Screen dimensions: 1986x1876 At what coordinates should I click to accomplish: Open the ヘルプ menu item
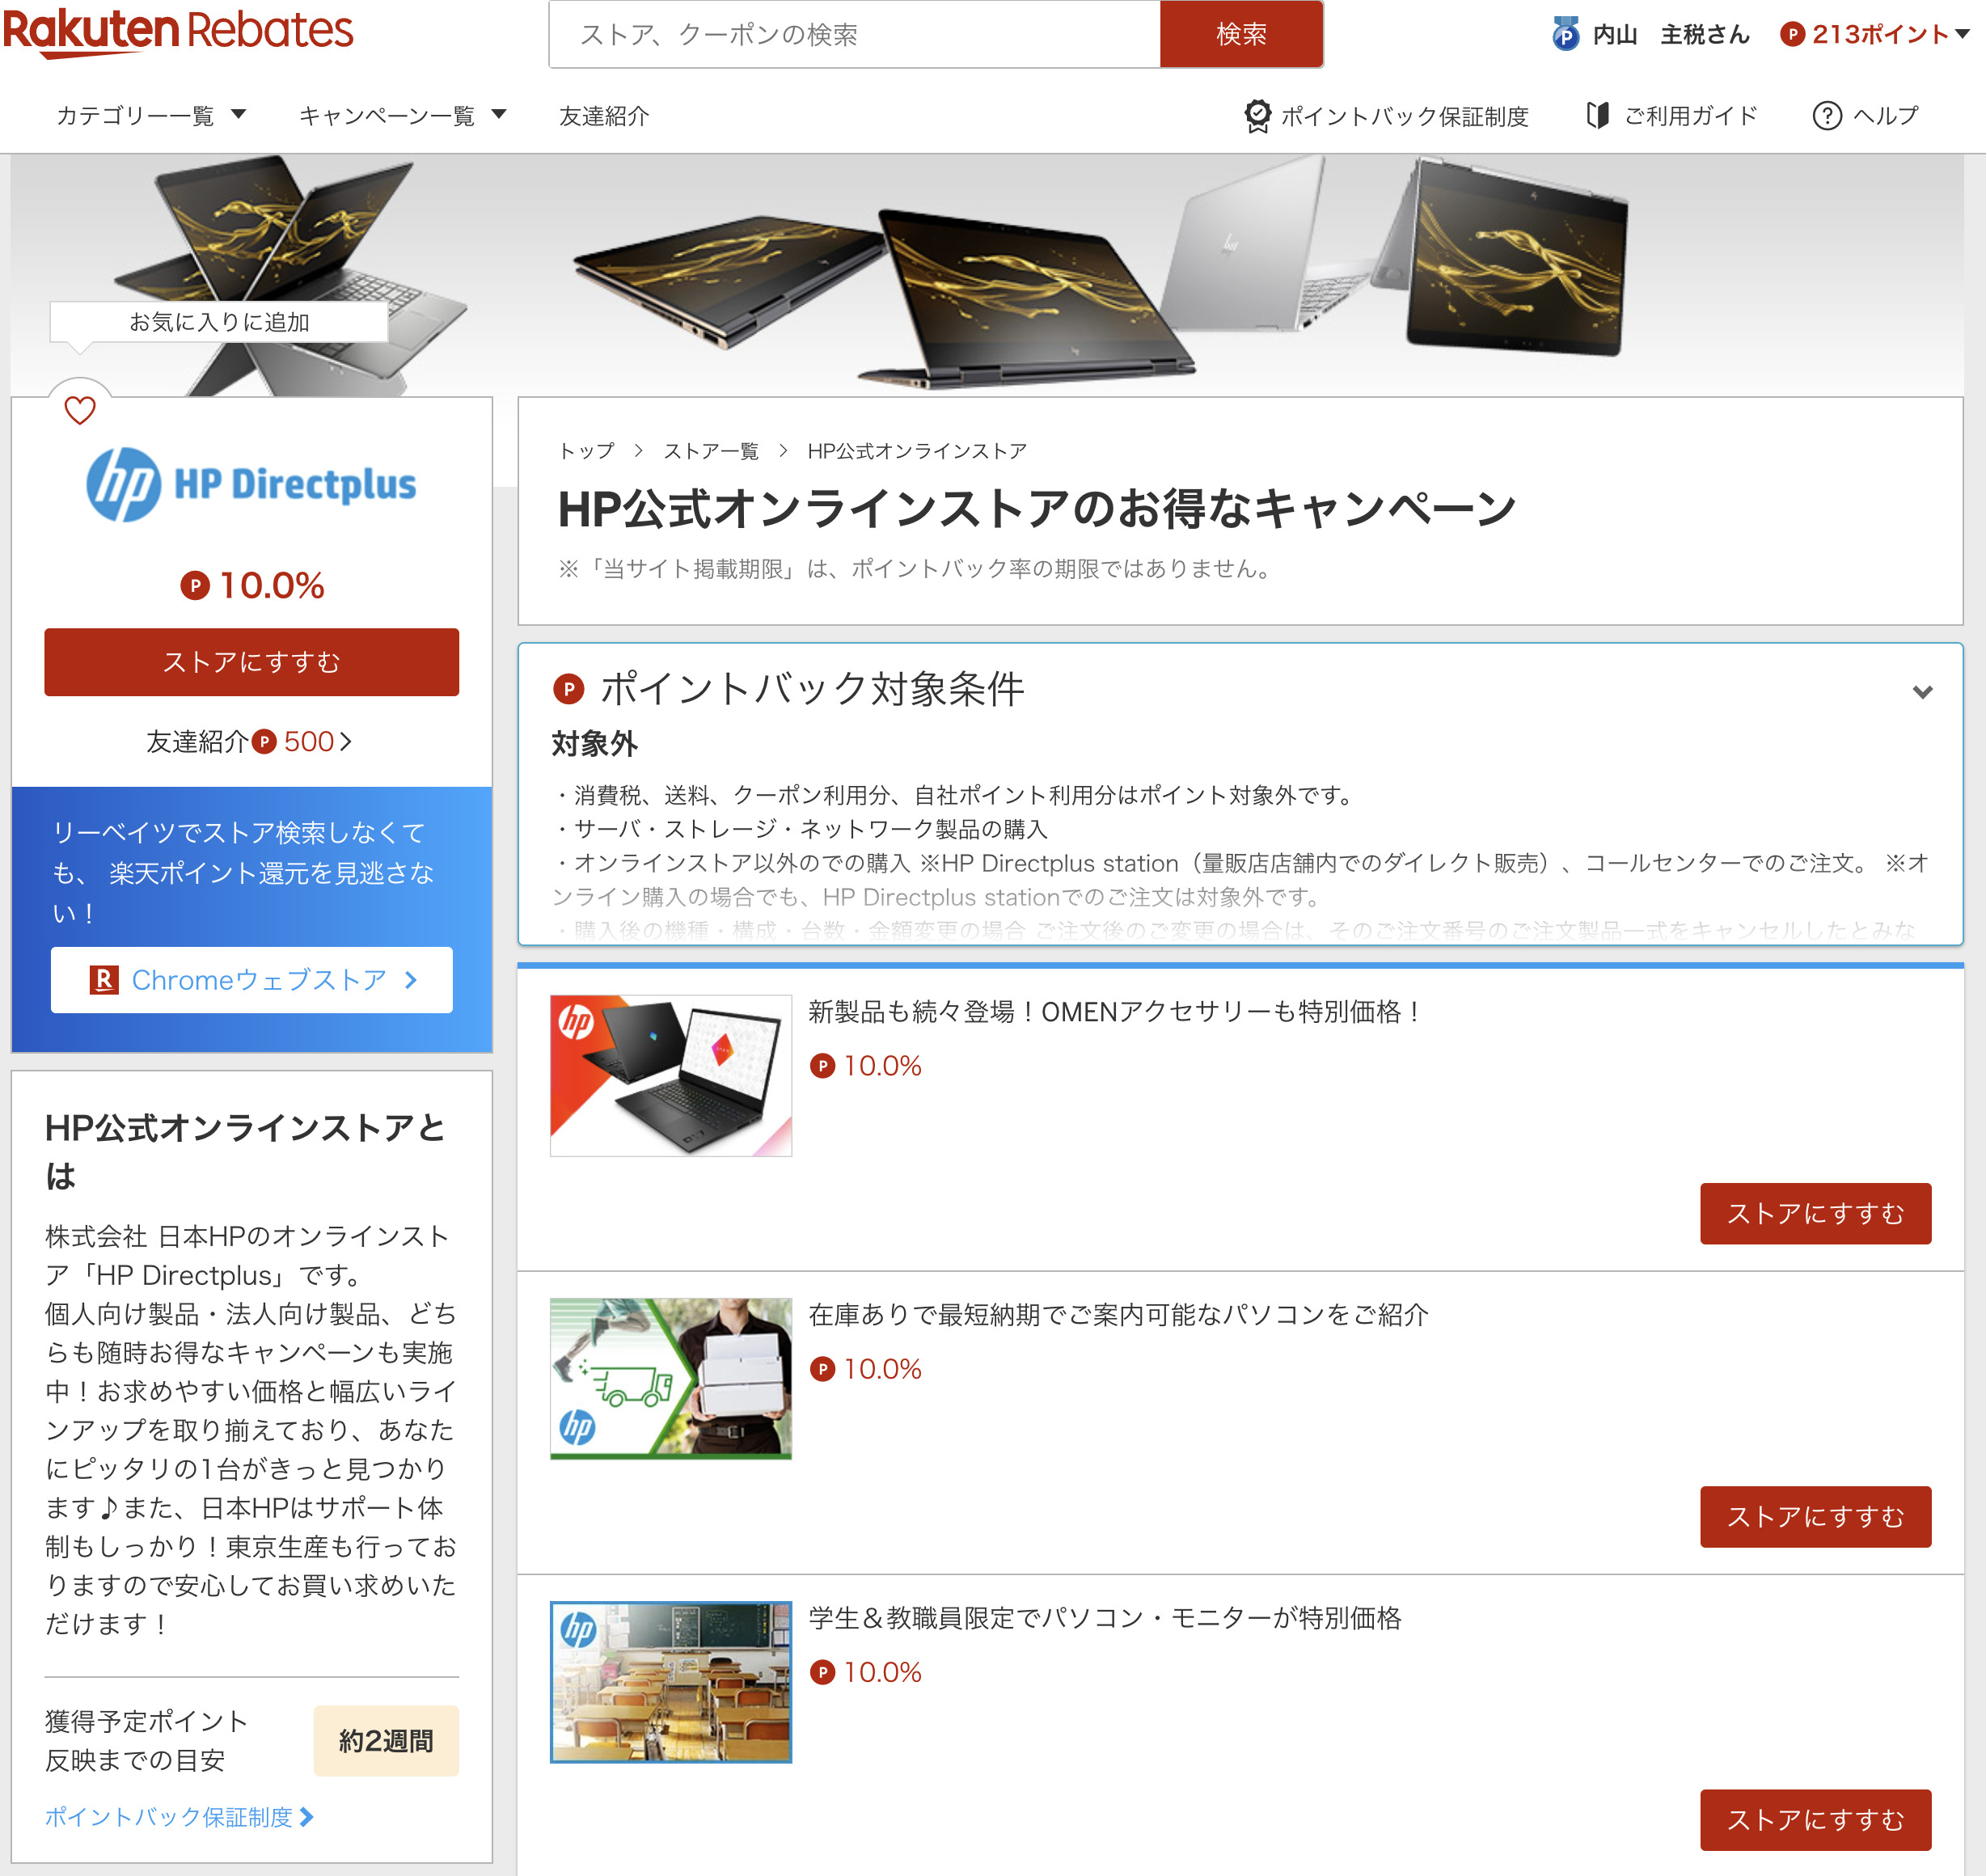pyautogui.click(x=1885, y=115)
